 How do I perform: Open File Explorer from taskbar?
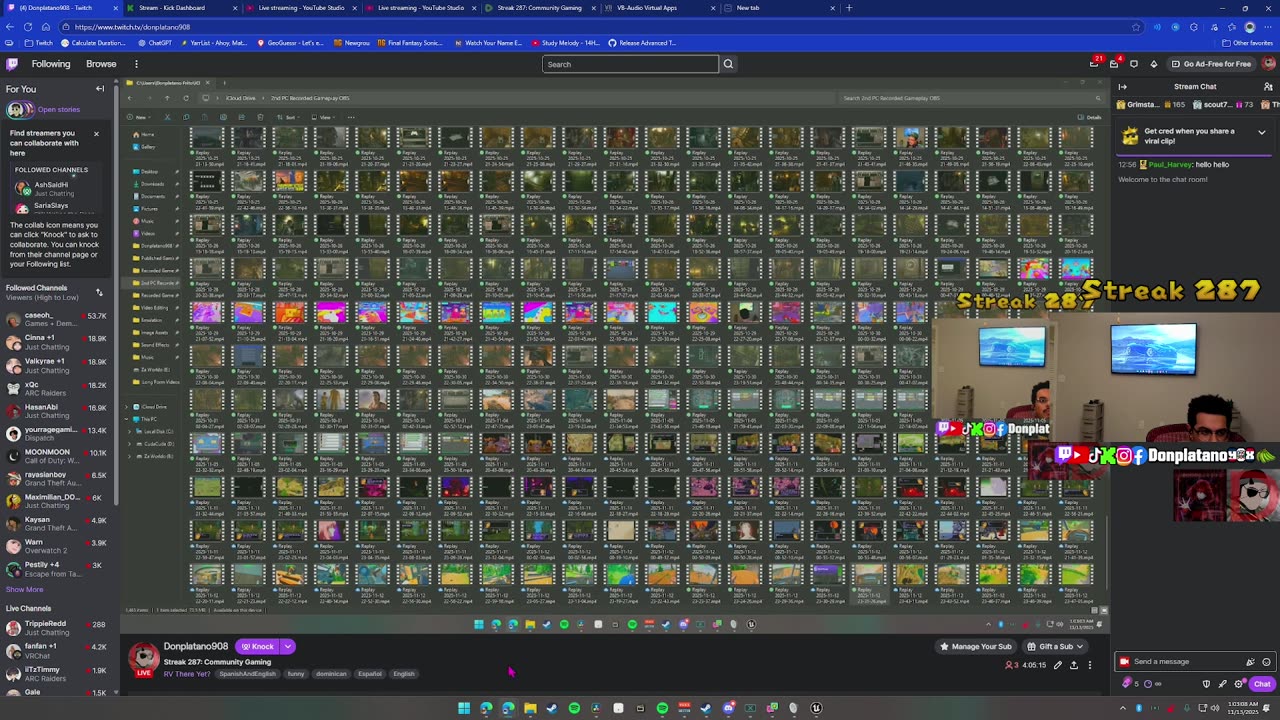pyautogui.click(x=530, y=708)
